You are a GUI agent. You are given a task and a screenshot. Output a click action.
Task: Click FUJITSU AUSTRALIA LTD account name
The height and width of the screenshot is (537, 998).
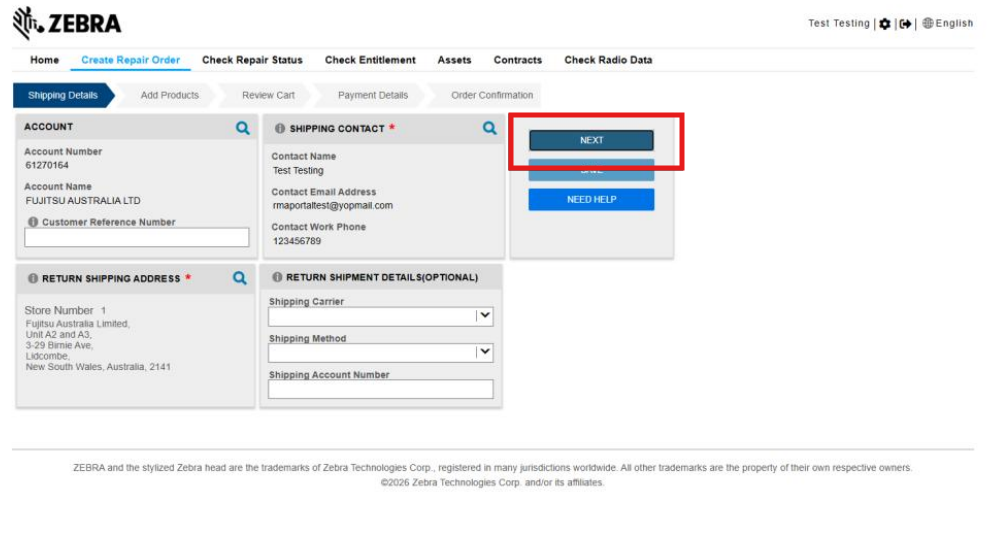tap(83, 200)
